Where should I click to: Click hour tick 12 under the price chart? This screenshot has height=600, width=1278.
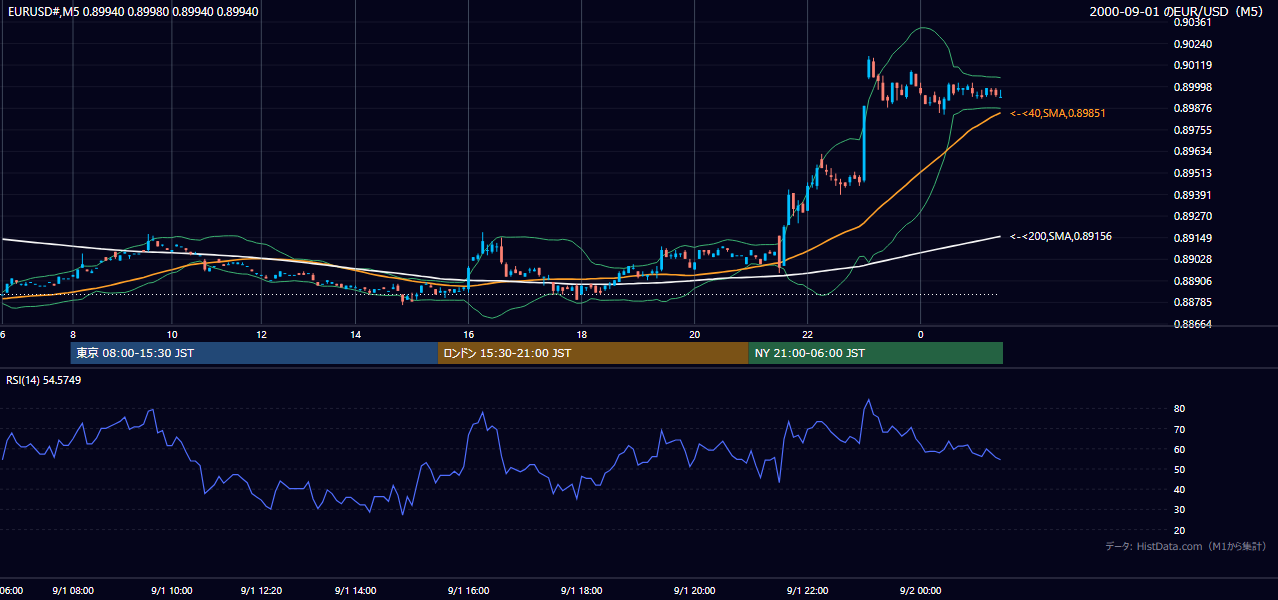click(262, 334)
